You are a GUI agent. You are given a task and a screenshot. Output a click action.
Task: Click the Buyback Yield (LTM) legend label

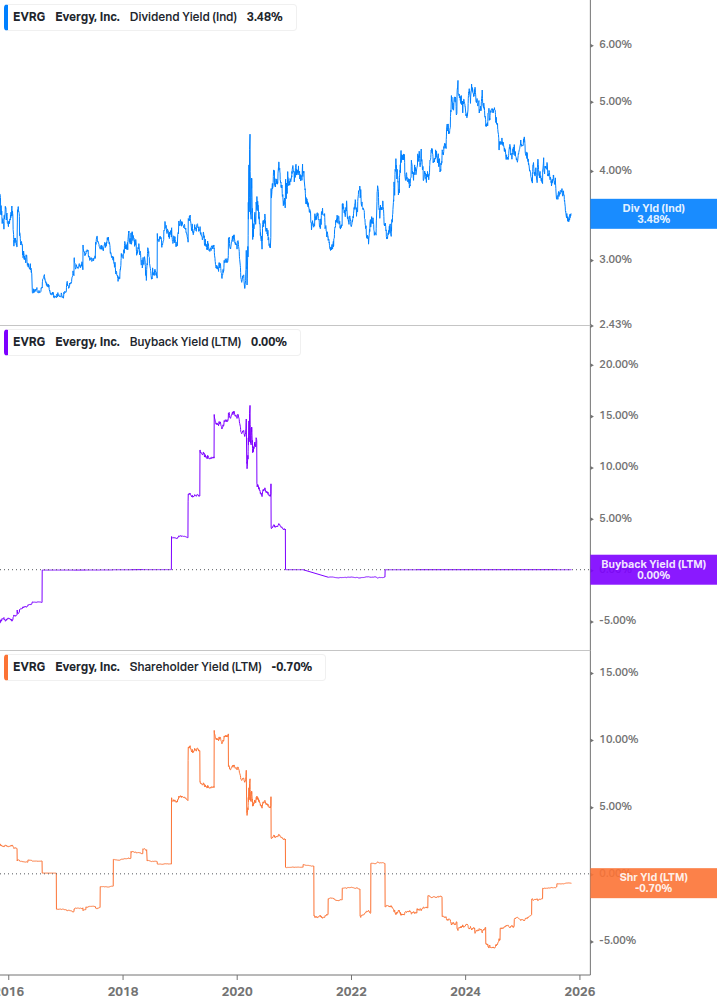[185, 342]
